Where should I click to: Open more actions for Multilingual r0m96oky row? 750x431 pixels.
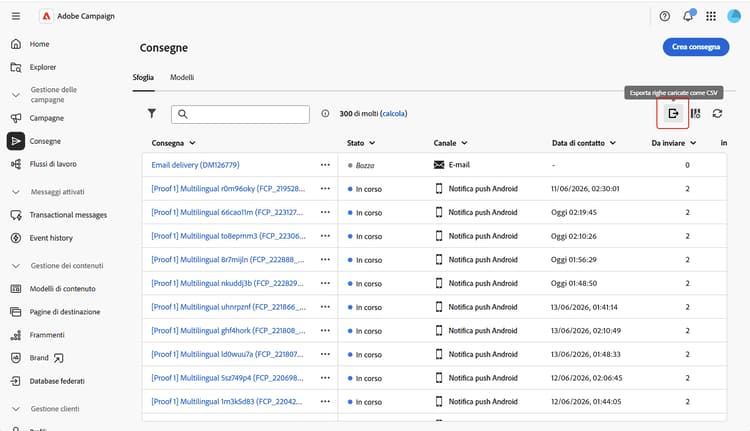(325, 188)
